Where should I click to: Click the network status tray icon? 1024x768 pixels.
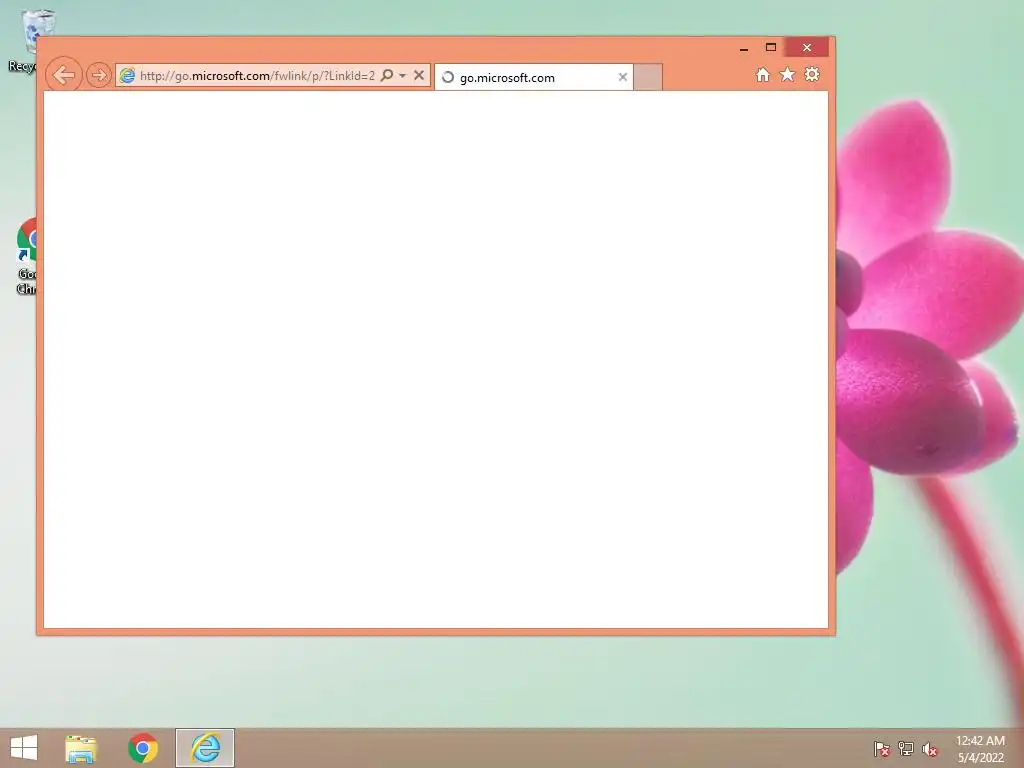coord(906,748)
